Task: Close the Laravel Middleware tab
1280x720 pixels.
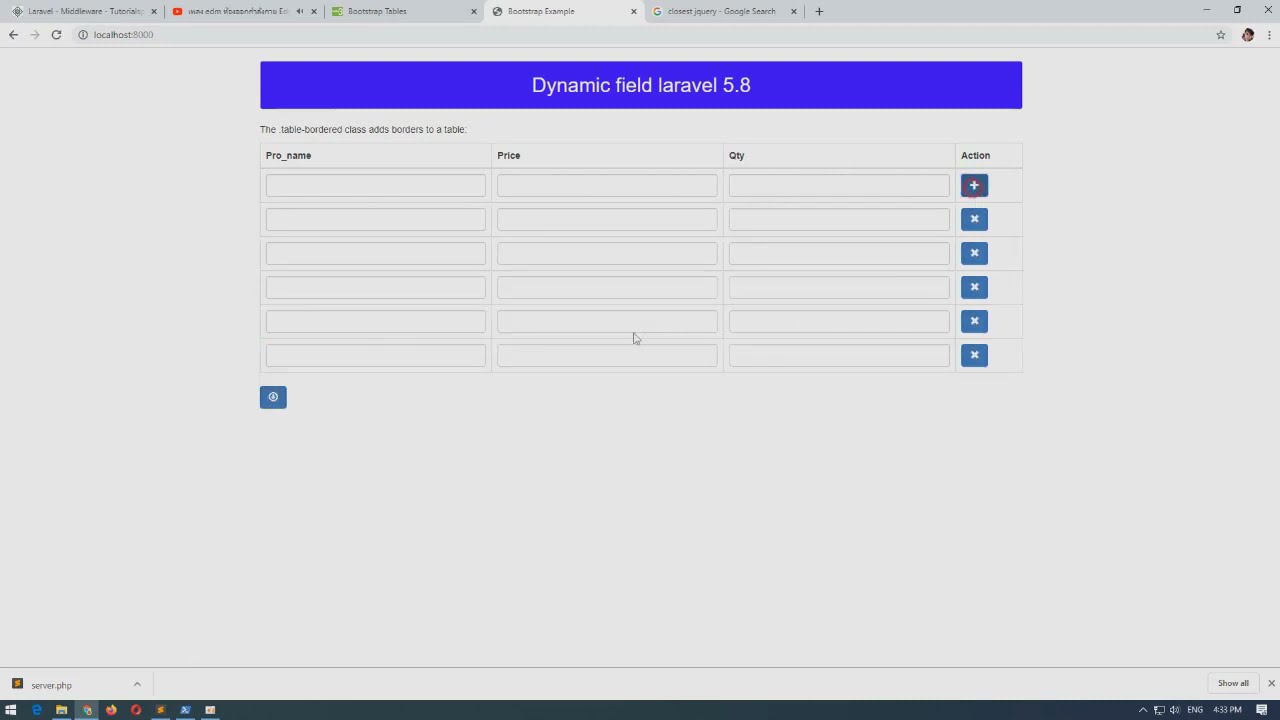Action: 154,11
